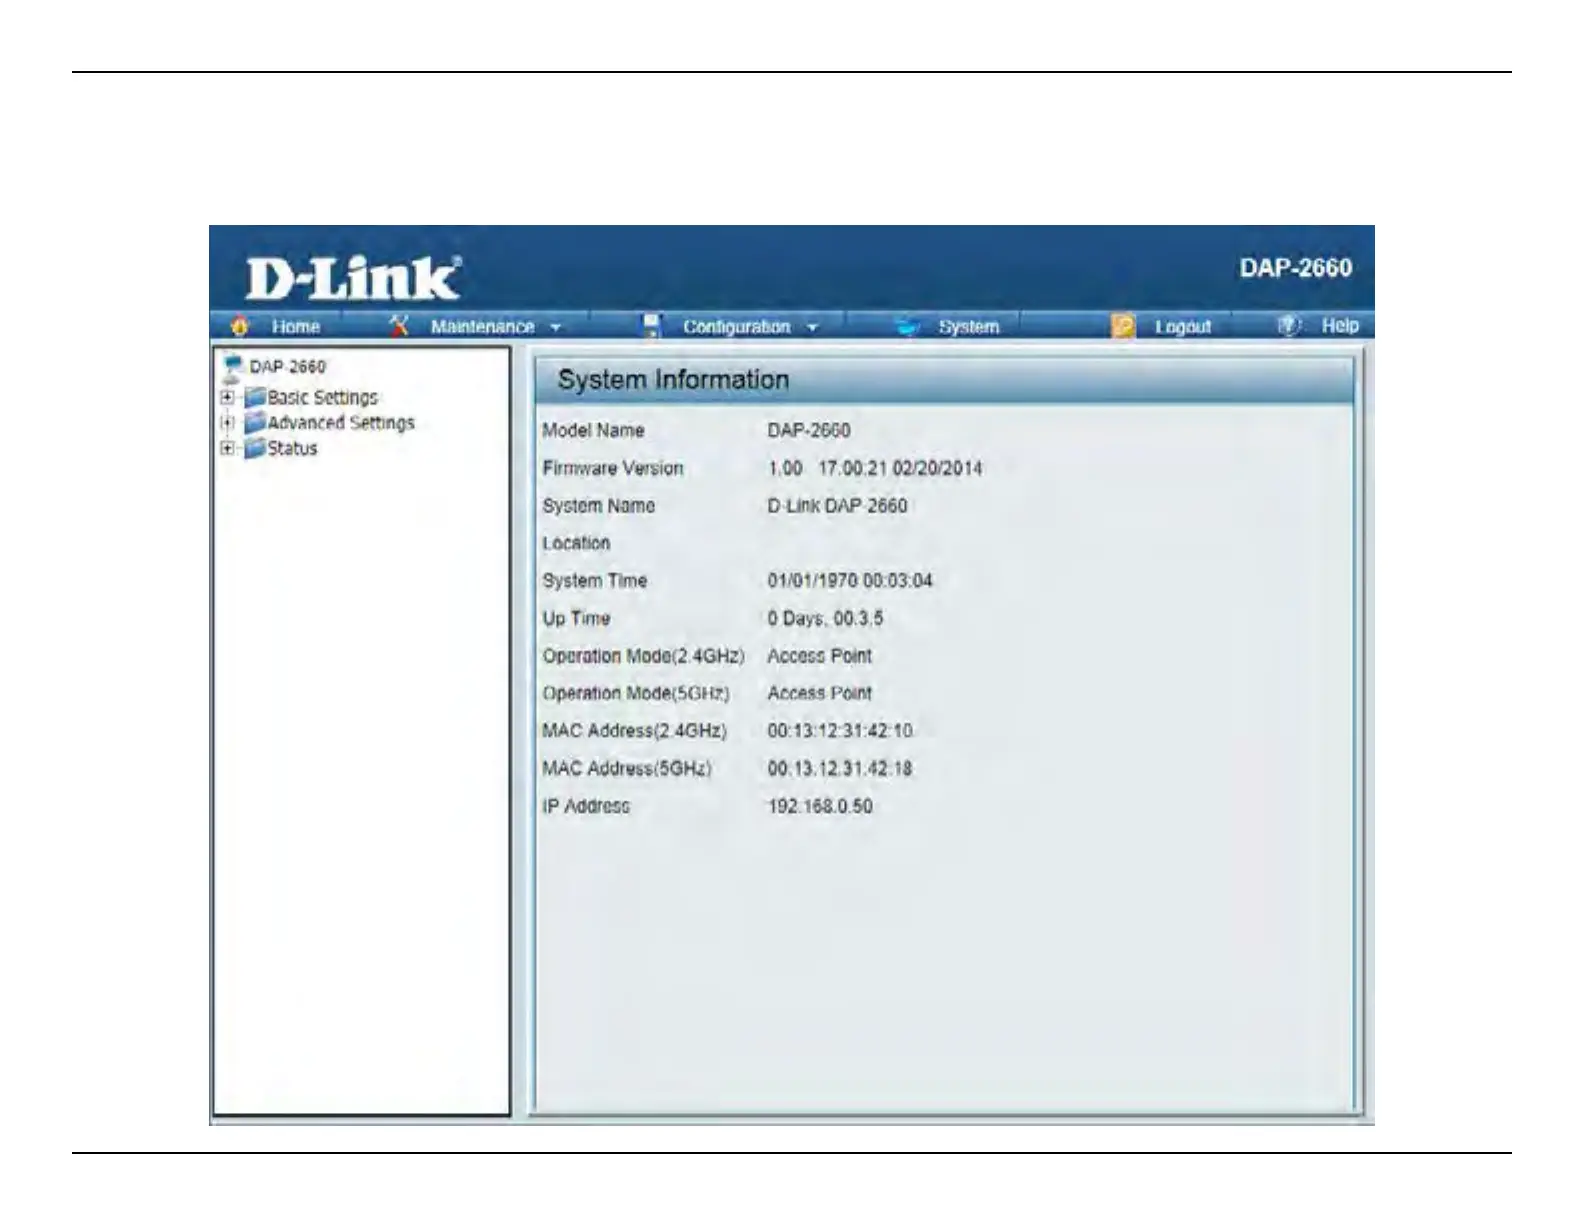1584x1224 pixels.
Task: Open the System menu item
Action: 968,327
